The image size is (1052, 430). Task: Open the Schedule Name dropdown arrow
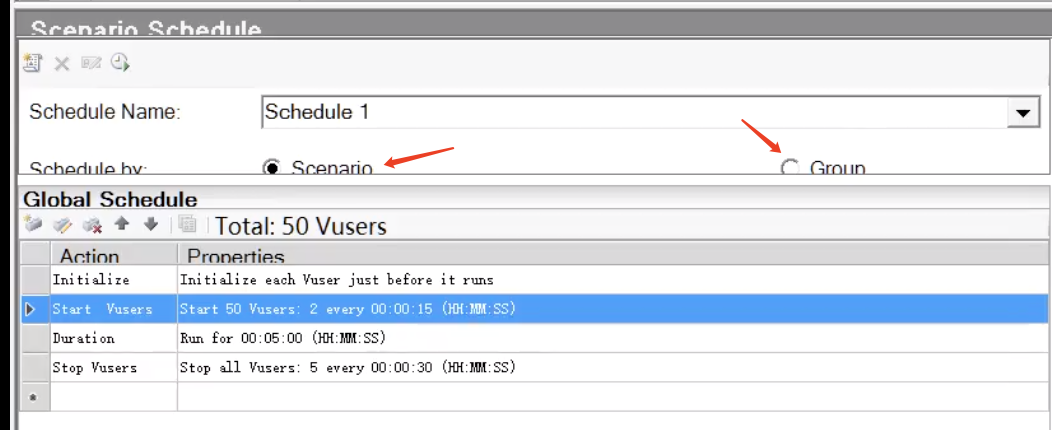tap(1023, 112)
